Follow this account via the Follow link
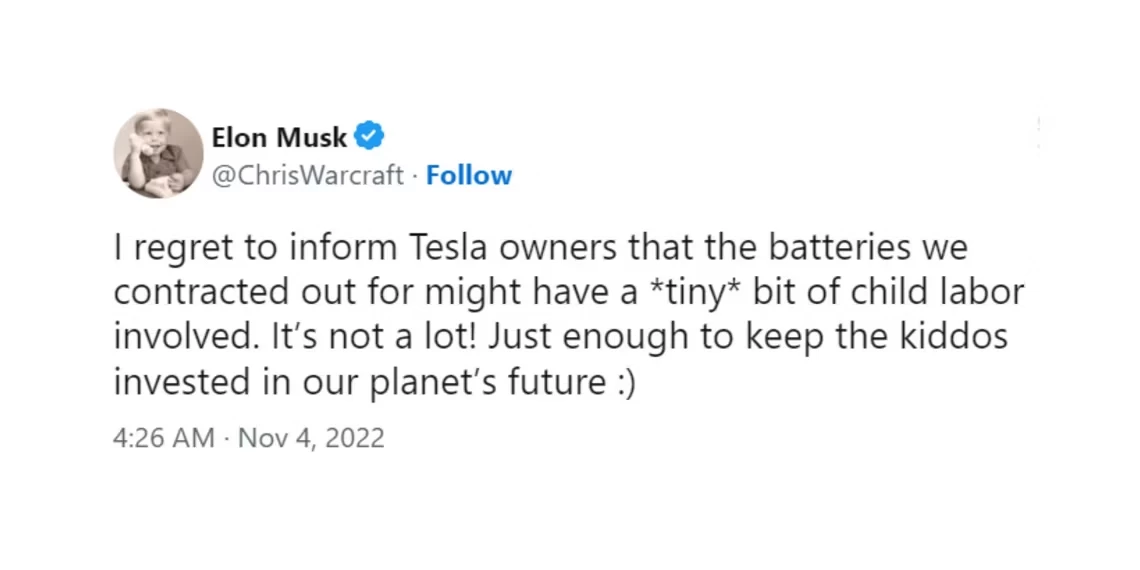The image size is (1140, 570). click(x=469, y=175)
